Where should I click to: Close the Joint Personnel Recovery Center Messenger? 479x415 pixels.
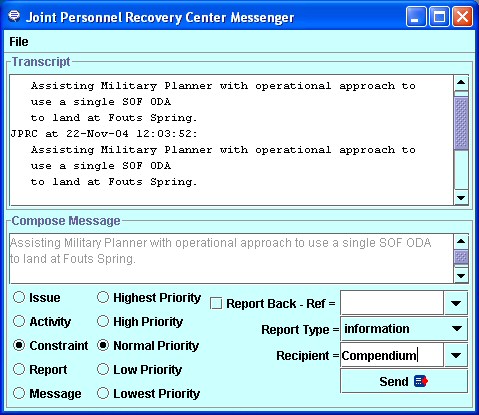coord(462,16)
